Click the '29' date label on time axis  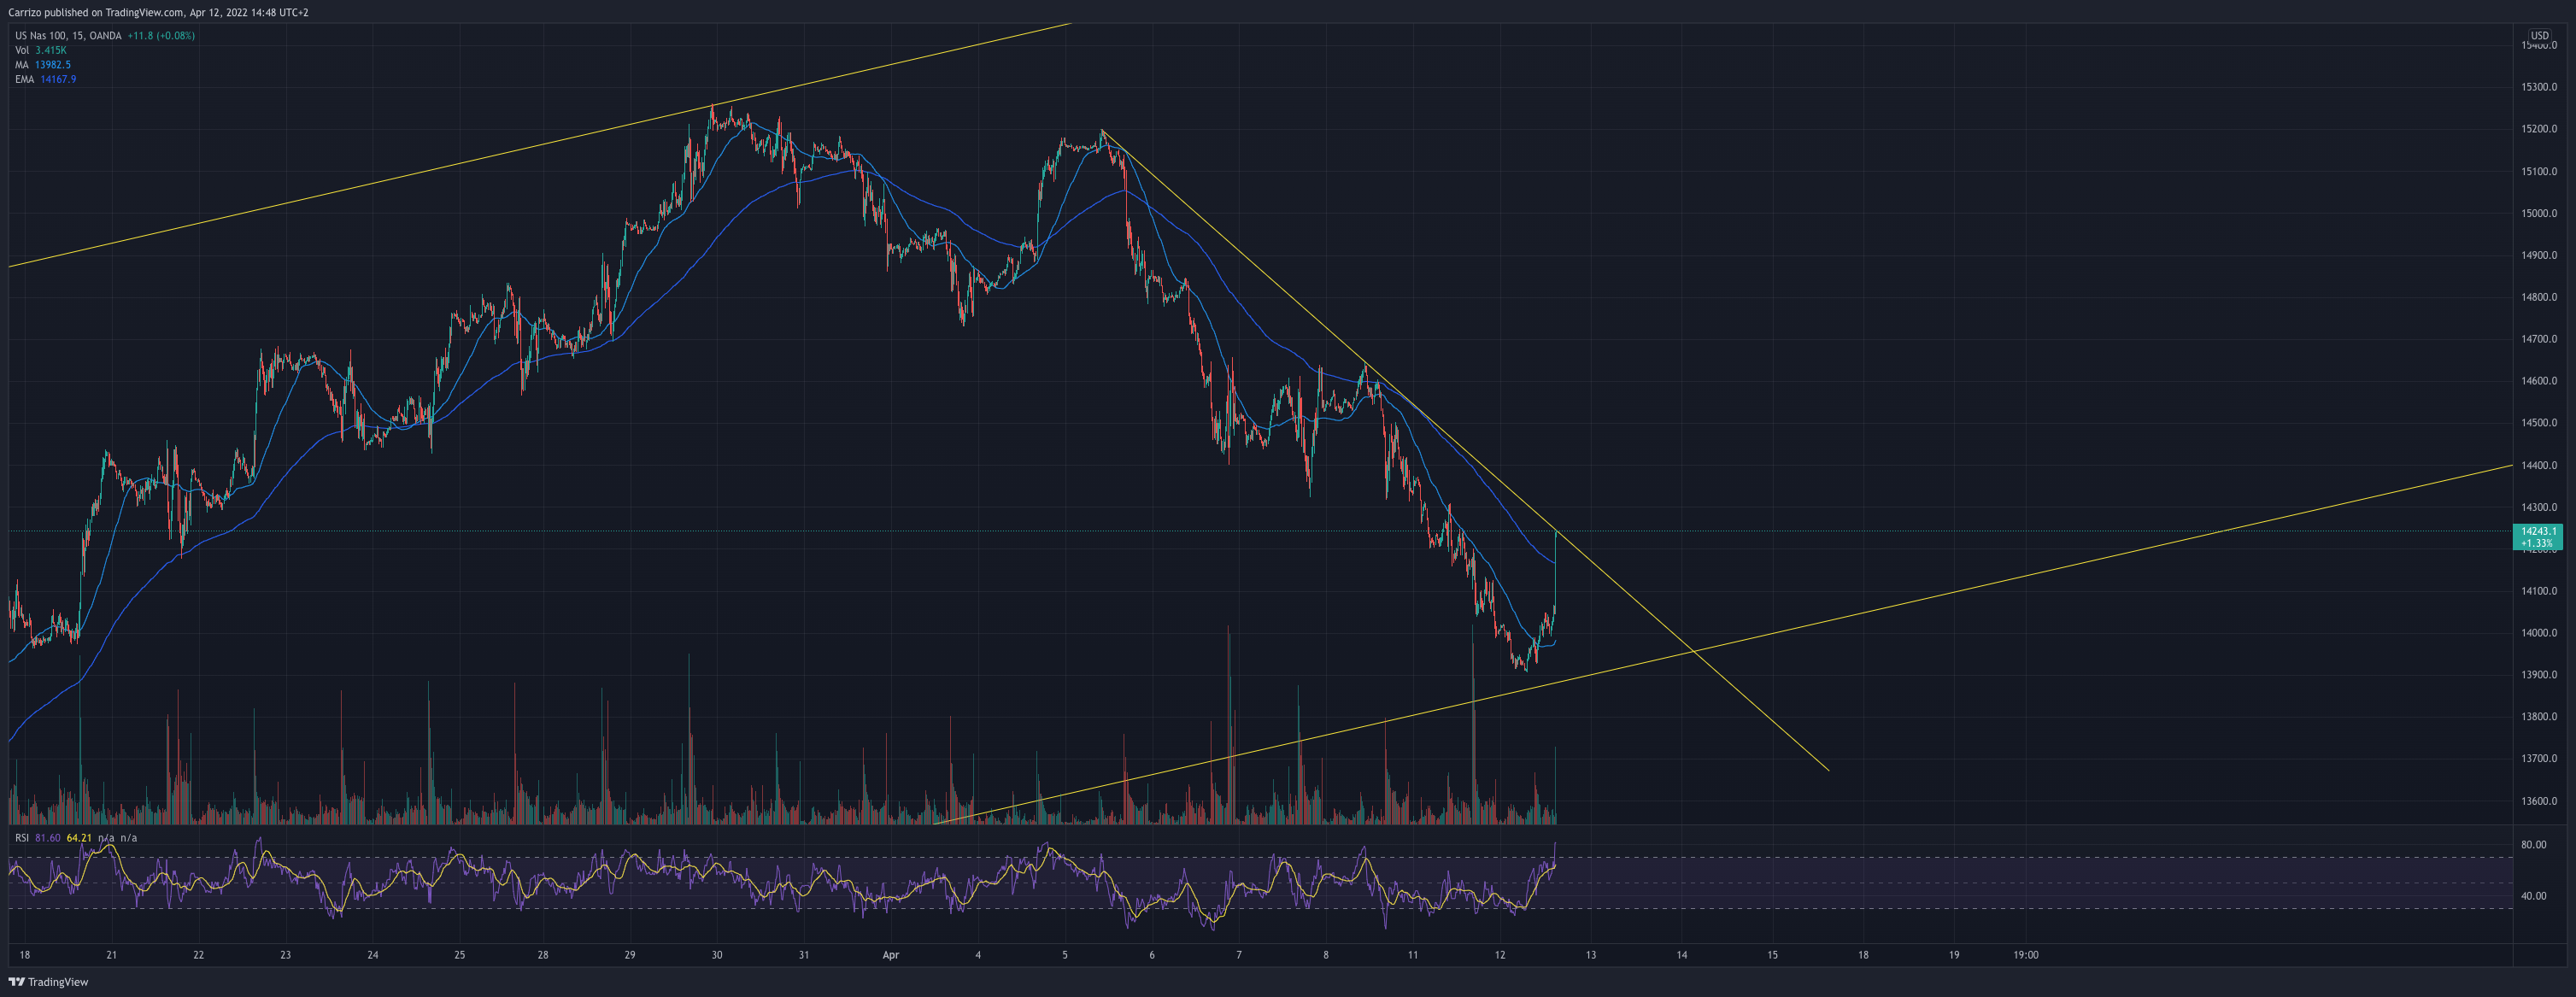point(630,955)
